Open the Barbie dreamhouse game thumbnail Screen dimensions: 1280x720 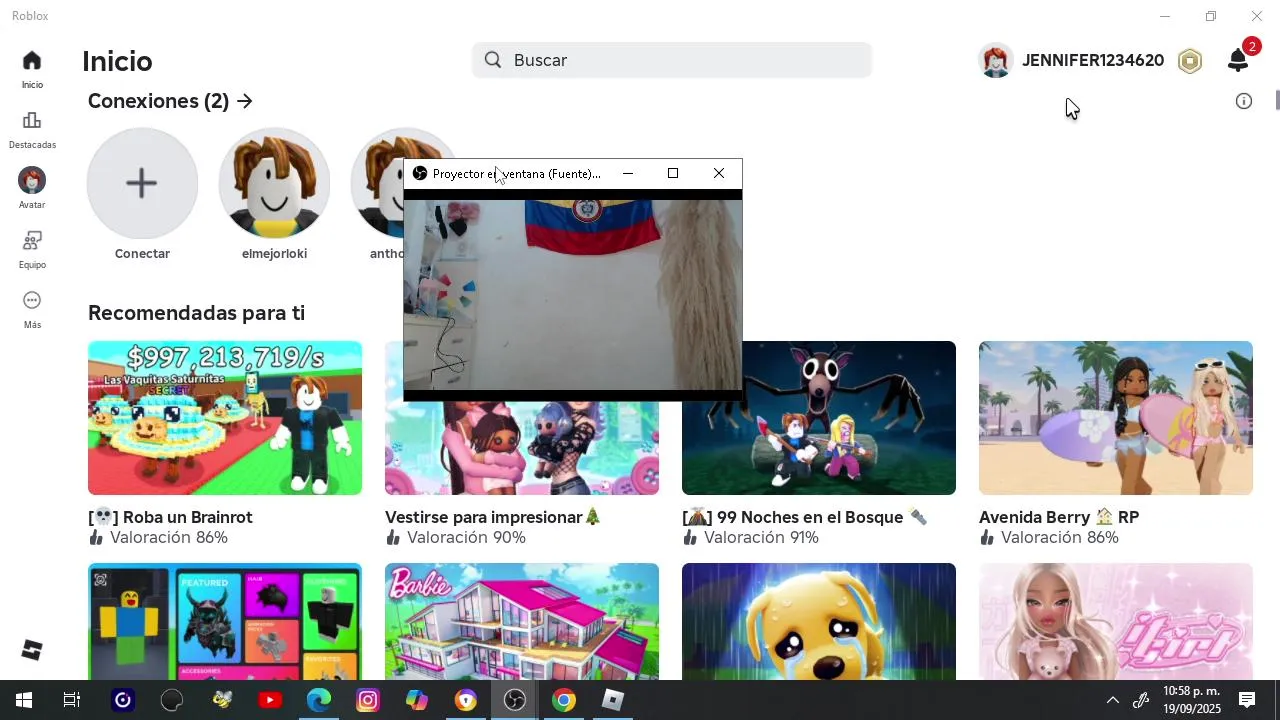(522, 621)
